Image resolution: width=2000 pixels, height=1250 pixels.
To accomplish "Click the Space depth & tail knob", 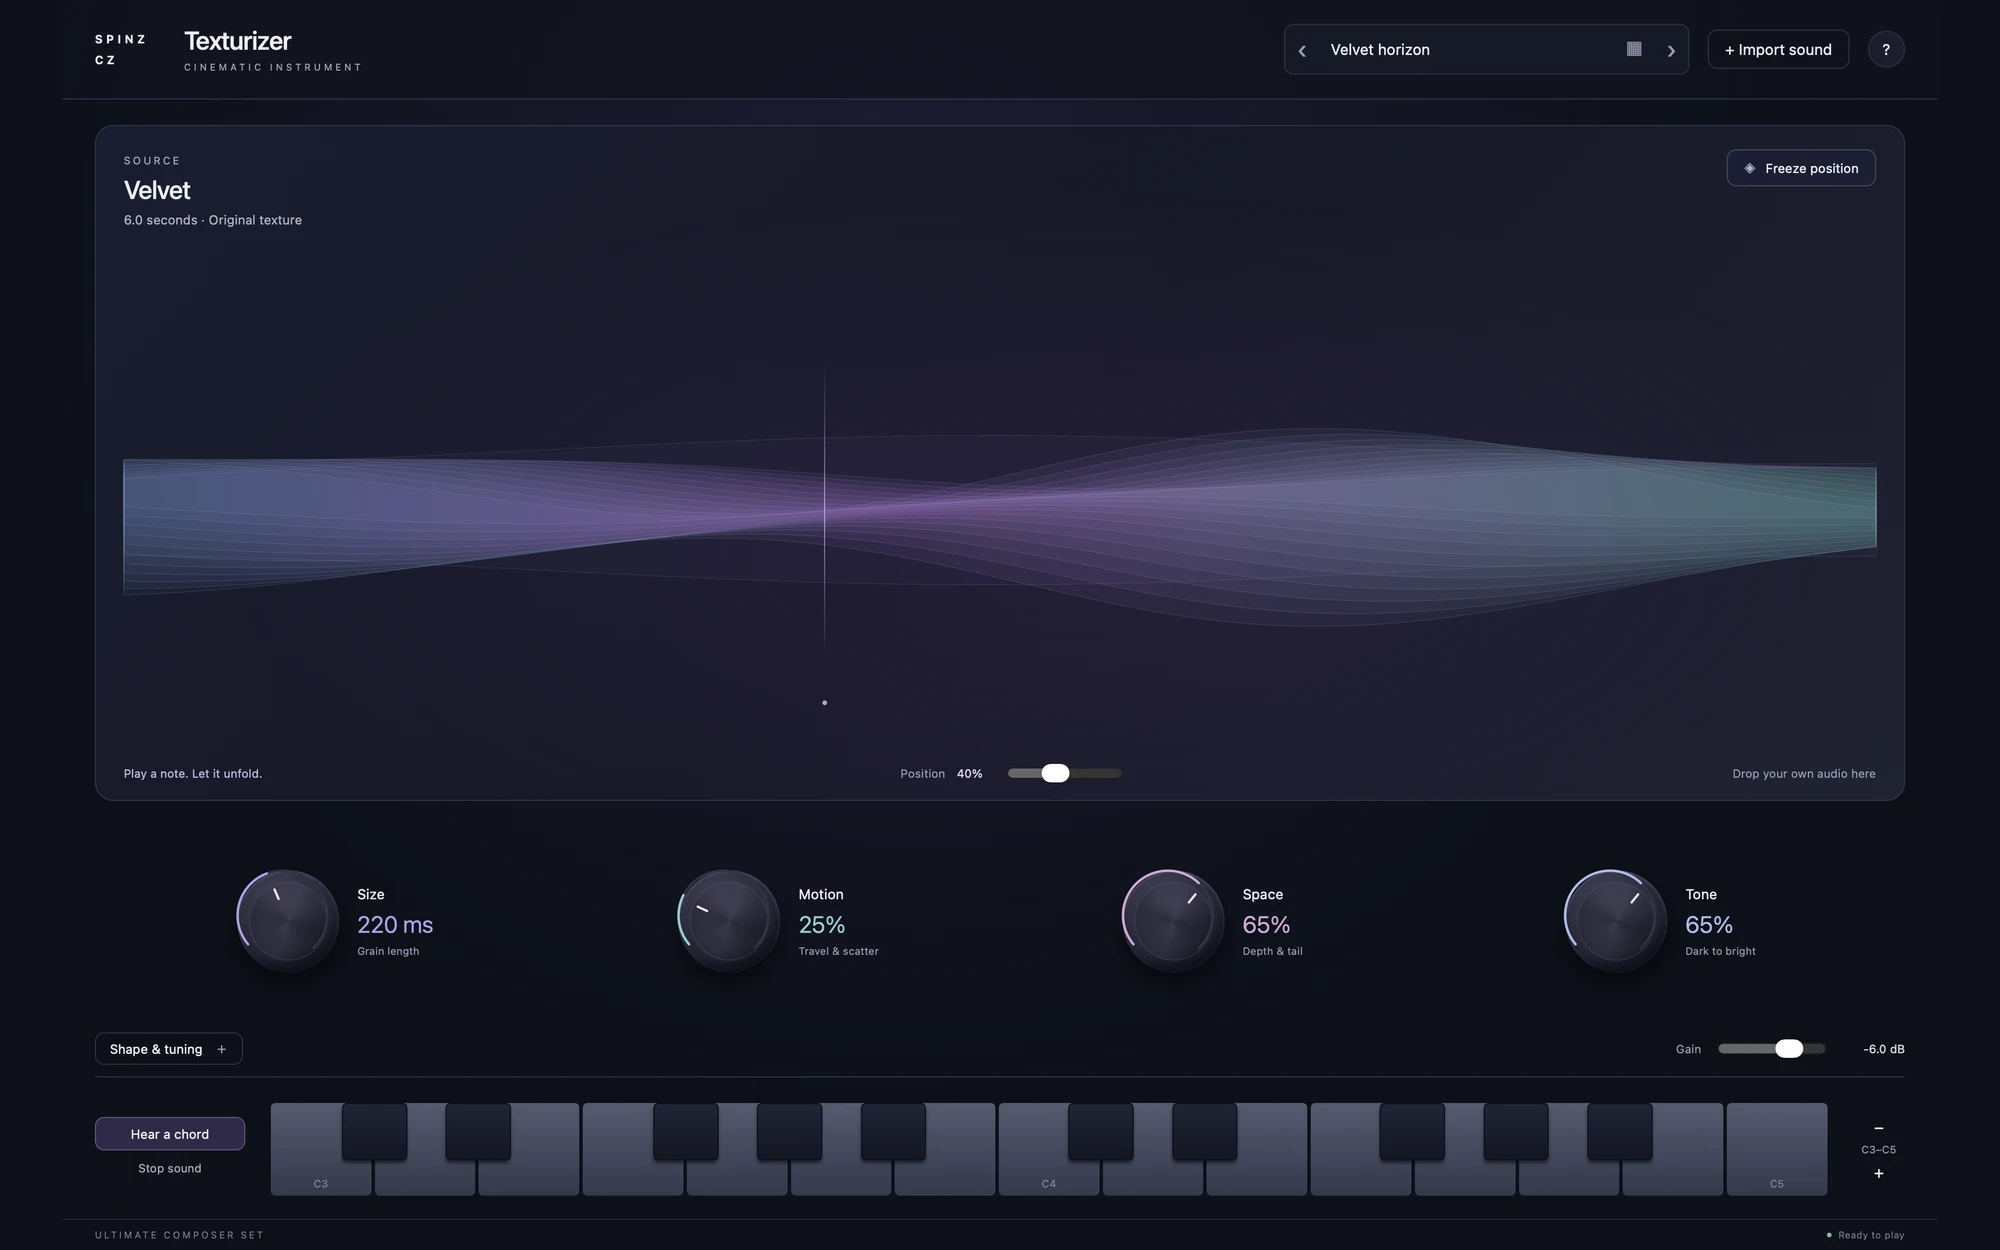I will point(1172,919).
